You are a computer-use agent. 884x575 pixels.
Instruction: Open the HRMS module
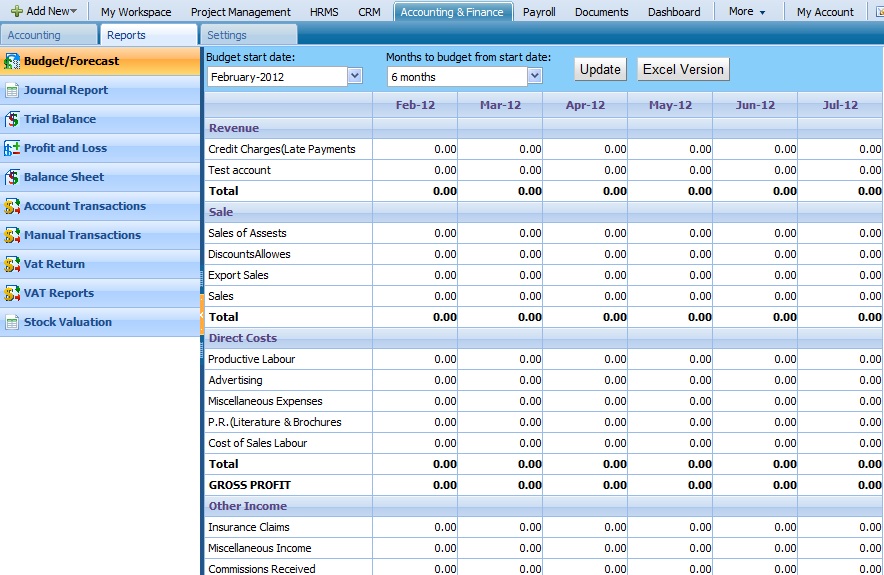pyautogui.click(x=324, y=12)
